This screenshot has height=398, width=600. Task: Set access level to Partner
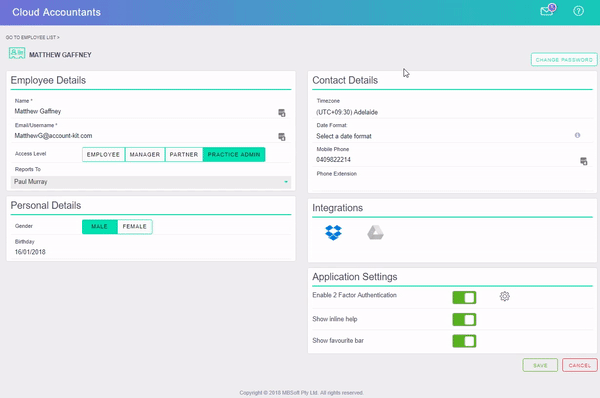184,154
